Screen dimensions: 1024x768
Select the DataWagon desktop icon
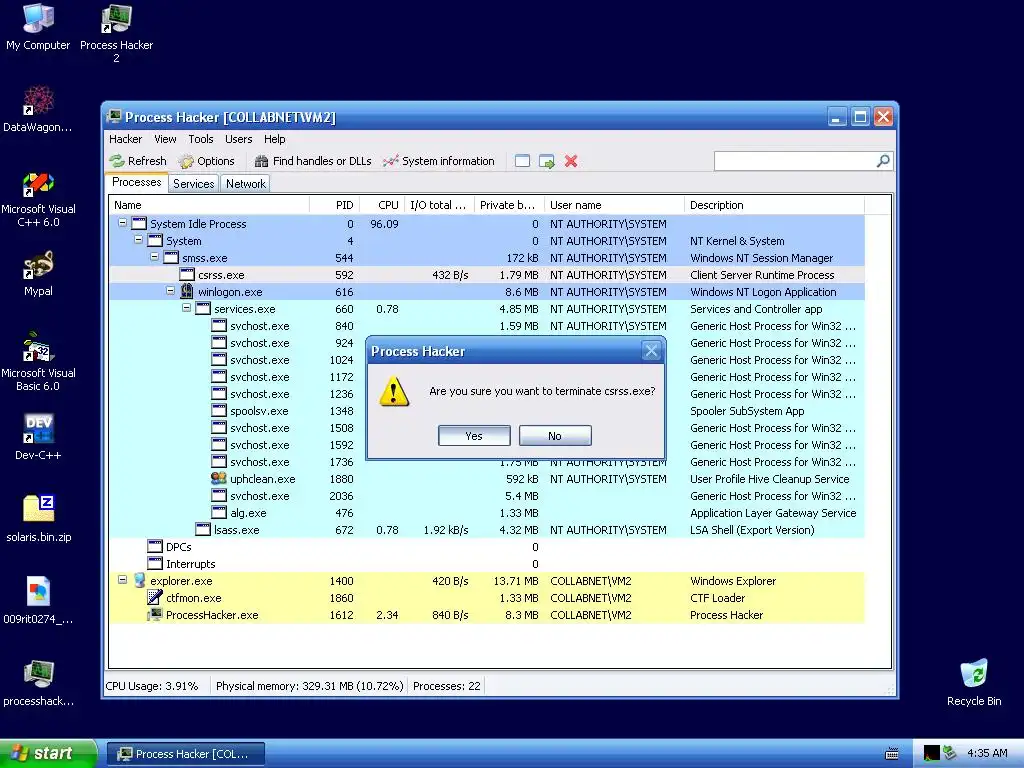tap(38, 109)
